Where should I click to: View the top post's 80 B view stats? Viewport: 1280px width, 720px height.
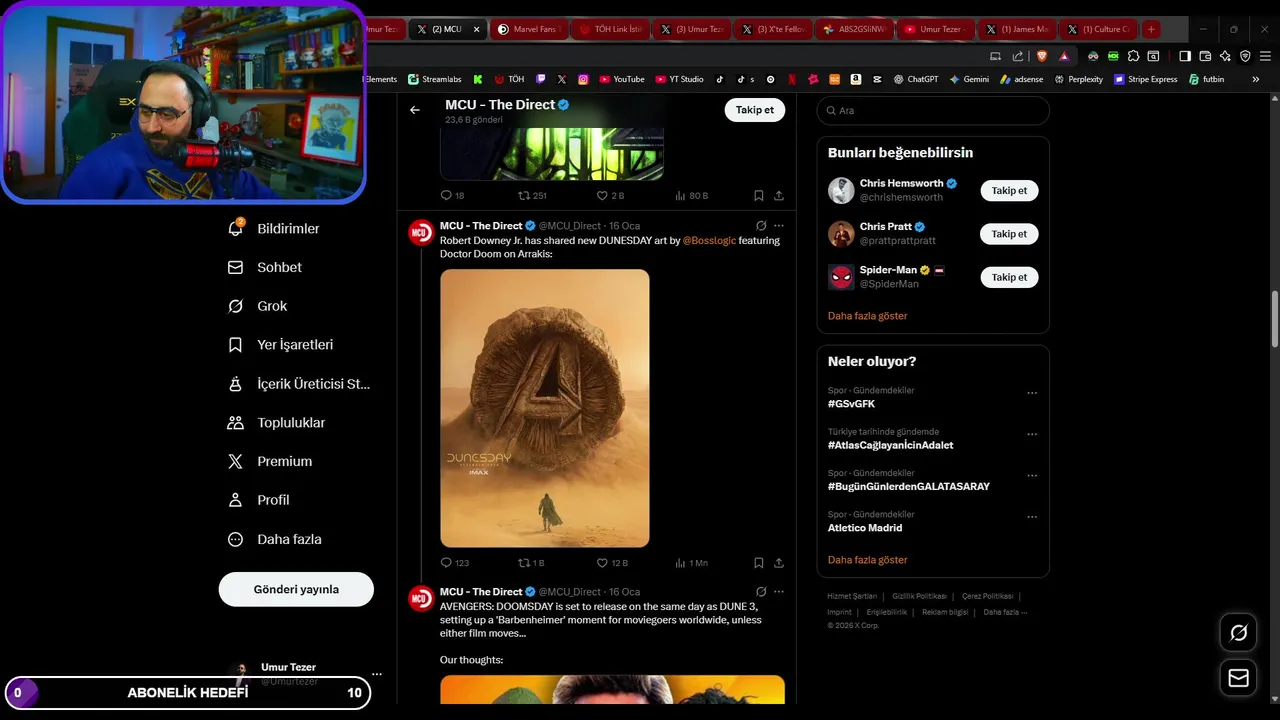(692, 196)
